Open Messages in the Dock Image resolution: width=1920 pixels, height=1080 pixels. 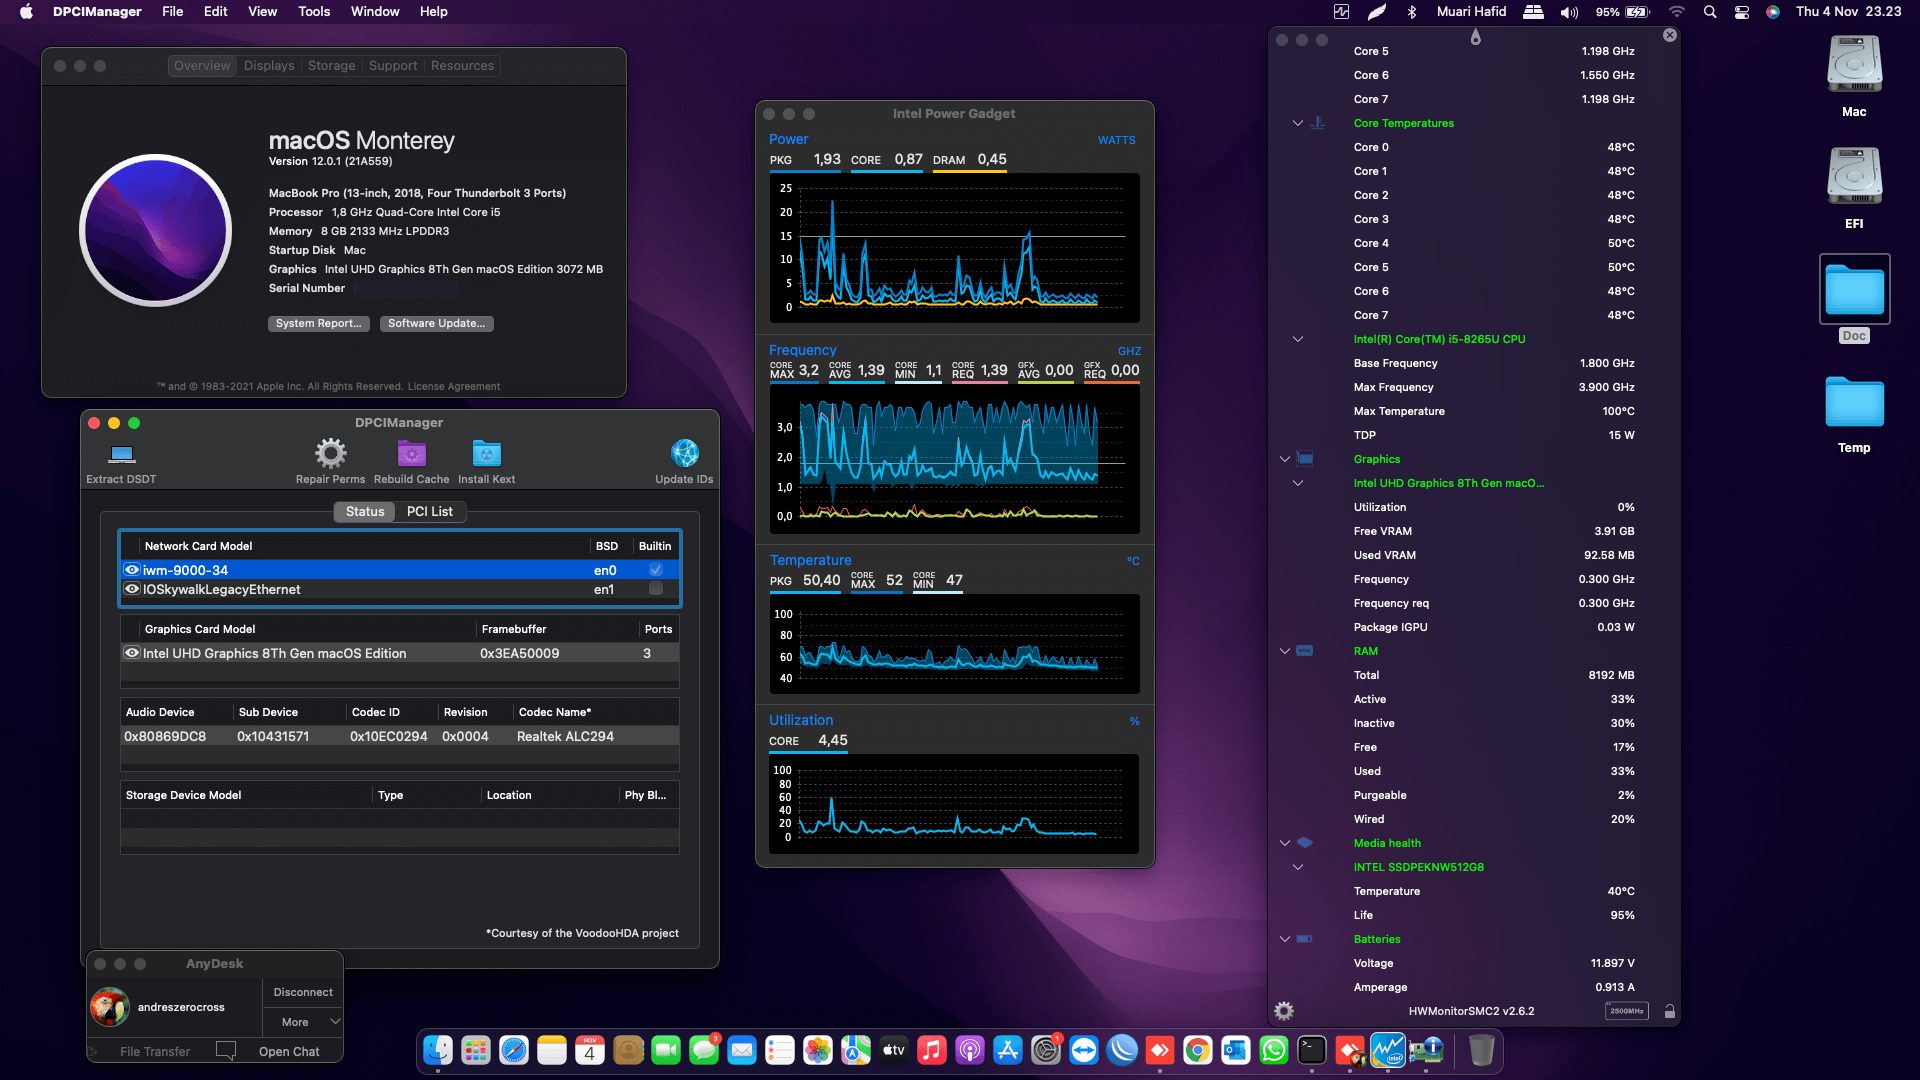(x=704, y=1050)
